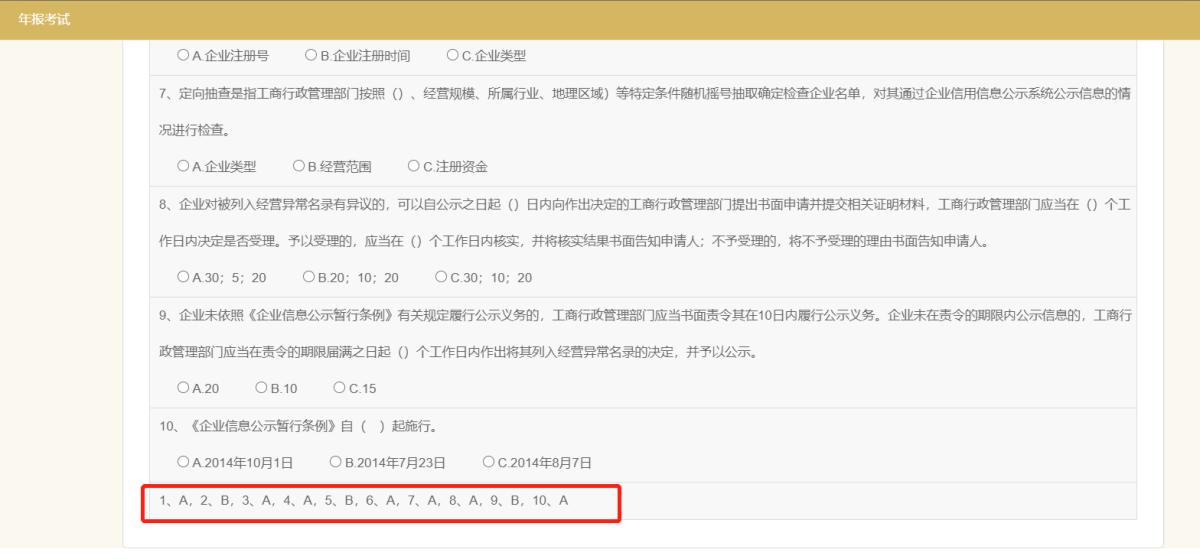The height and width of the screenshot is (559, 1200).
Task: Select option C.企业类型 in the top row
Action: tap(453, 56)
